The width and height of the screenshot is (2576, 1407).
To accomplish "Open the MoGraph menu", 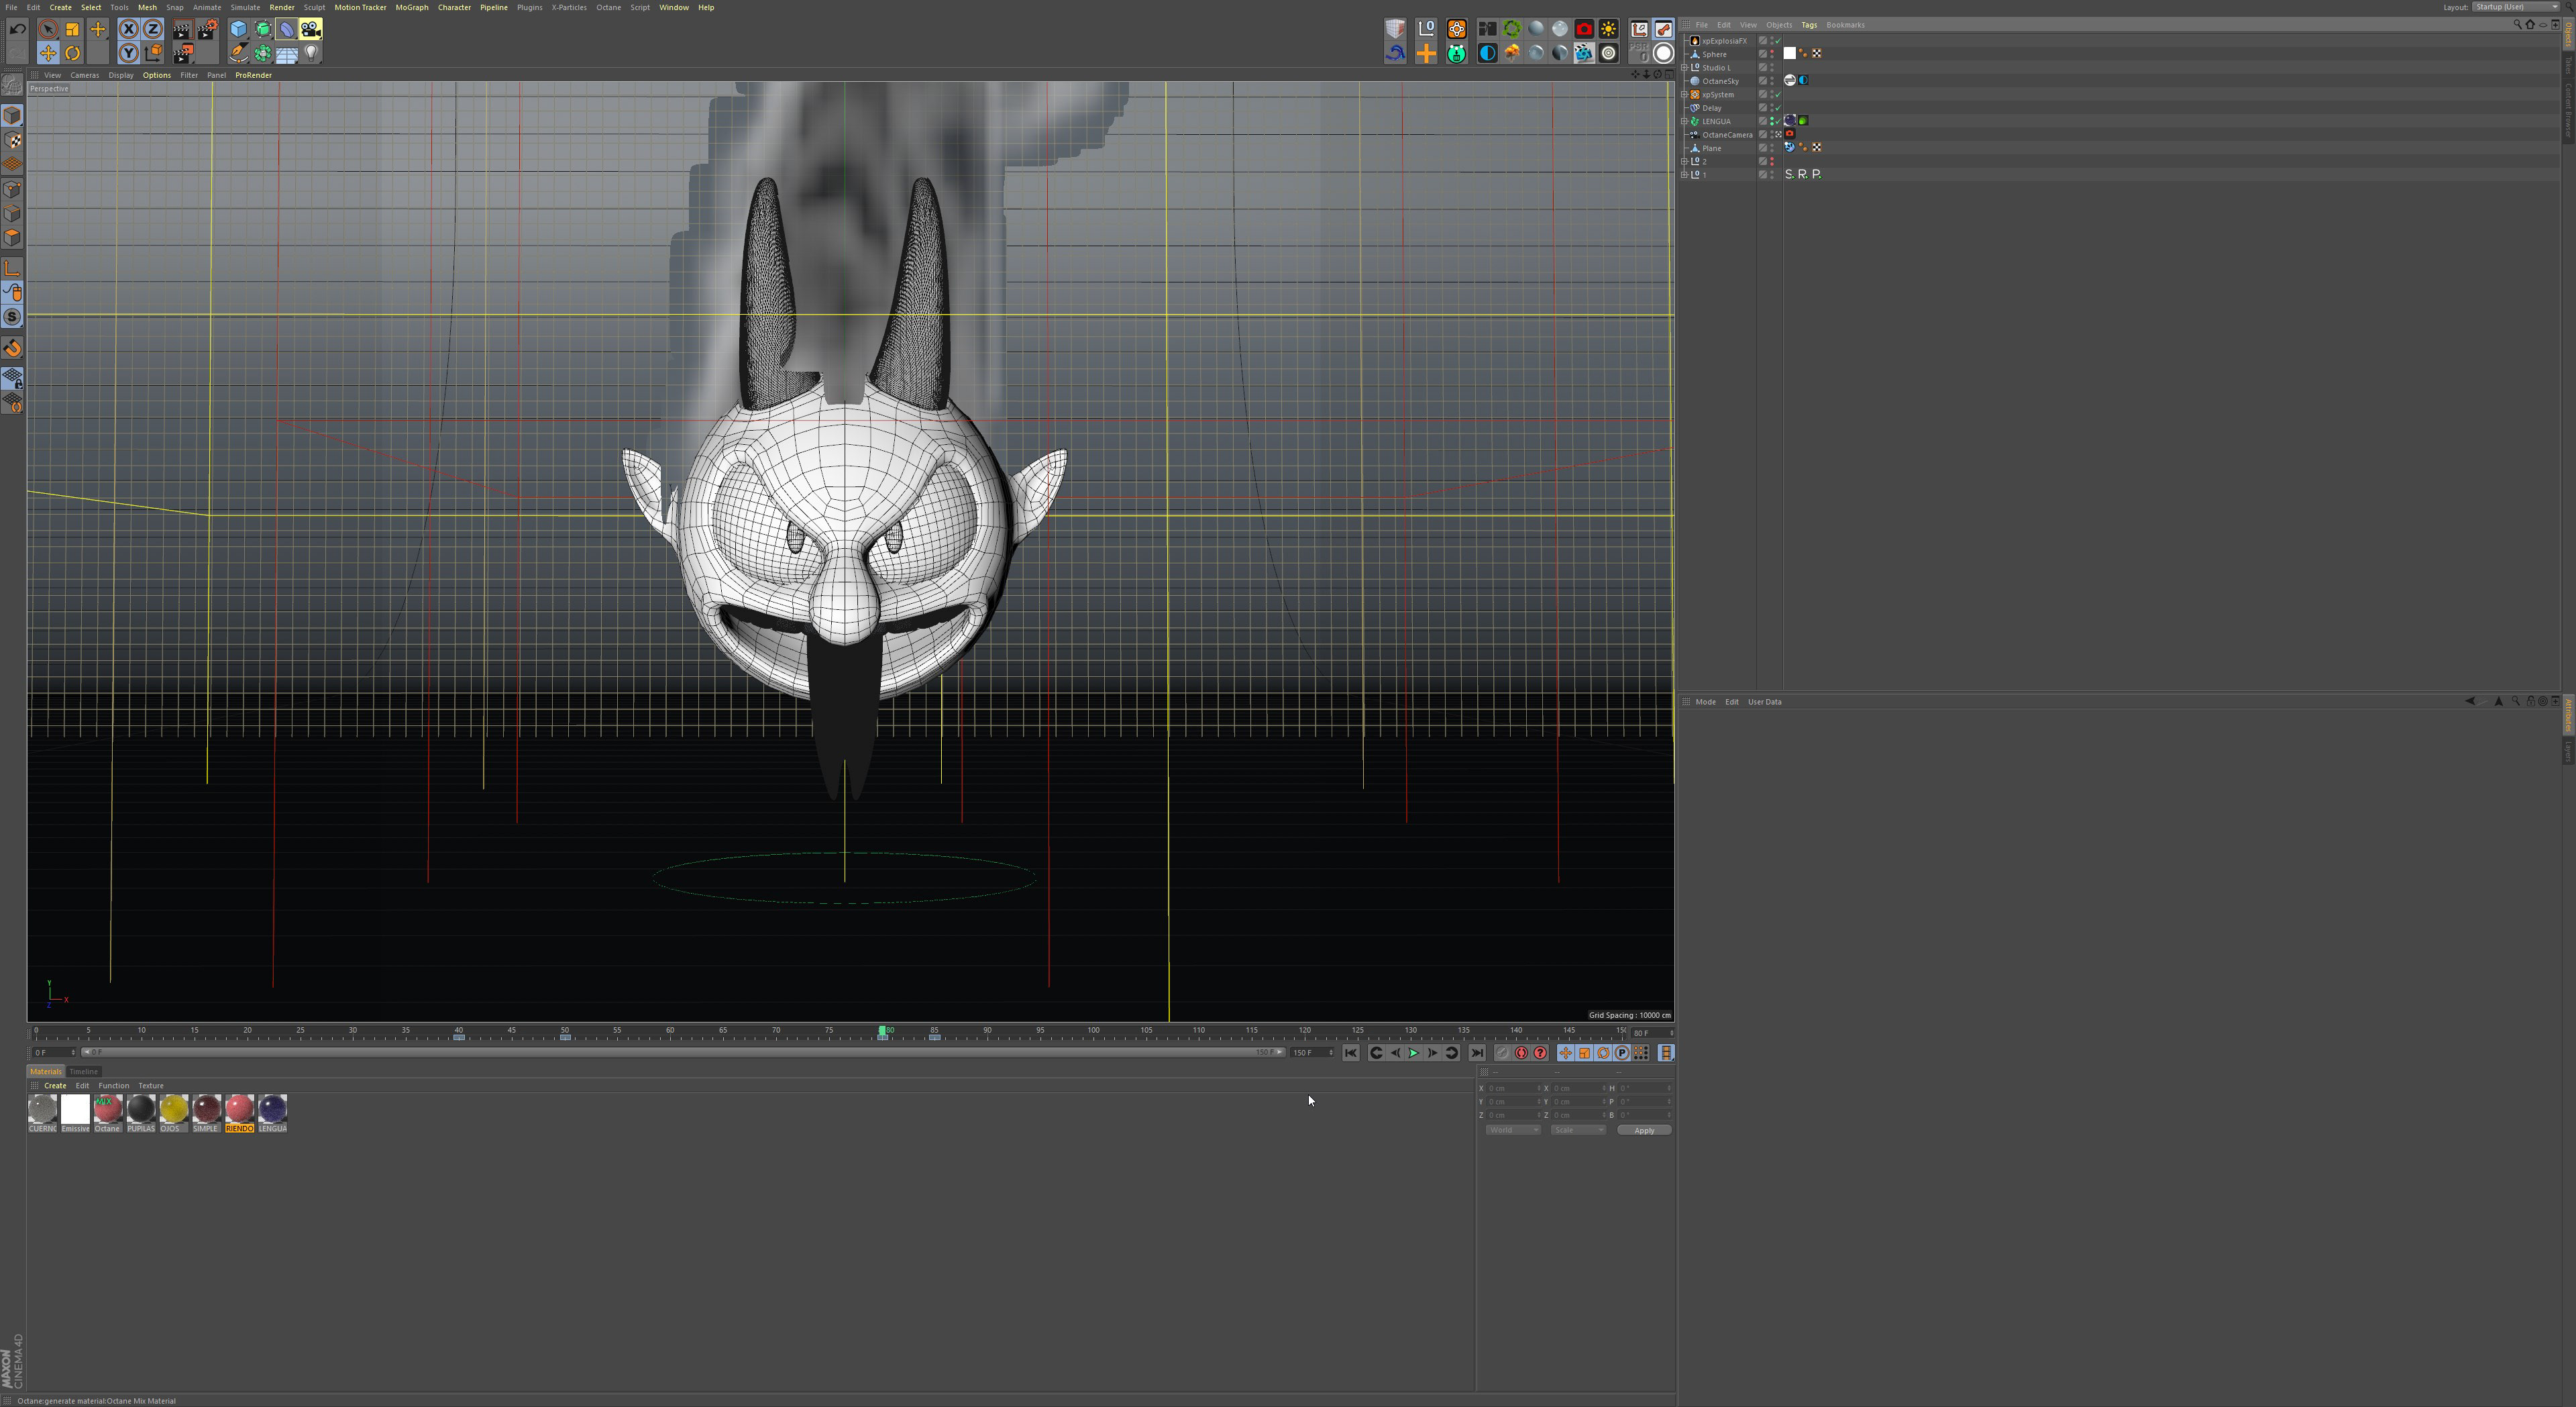I will point(411,7).
